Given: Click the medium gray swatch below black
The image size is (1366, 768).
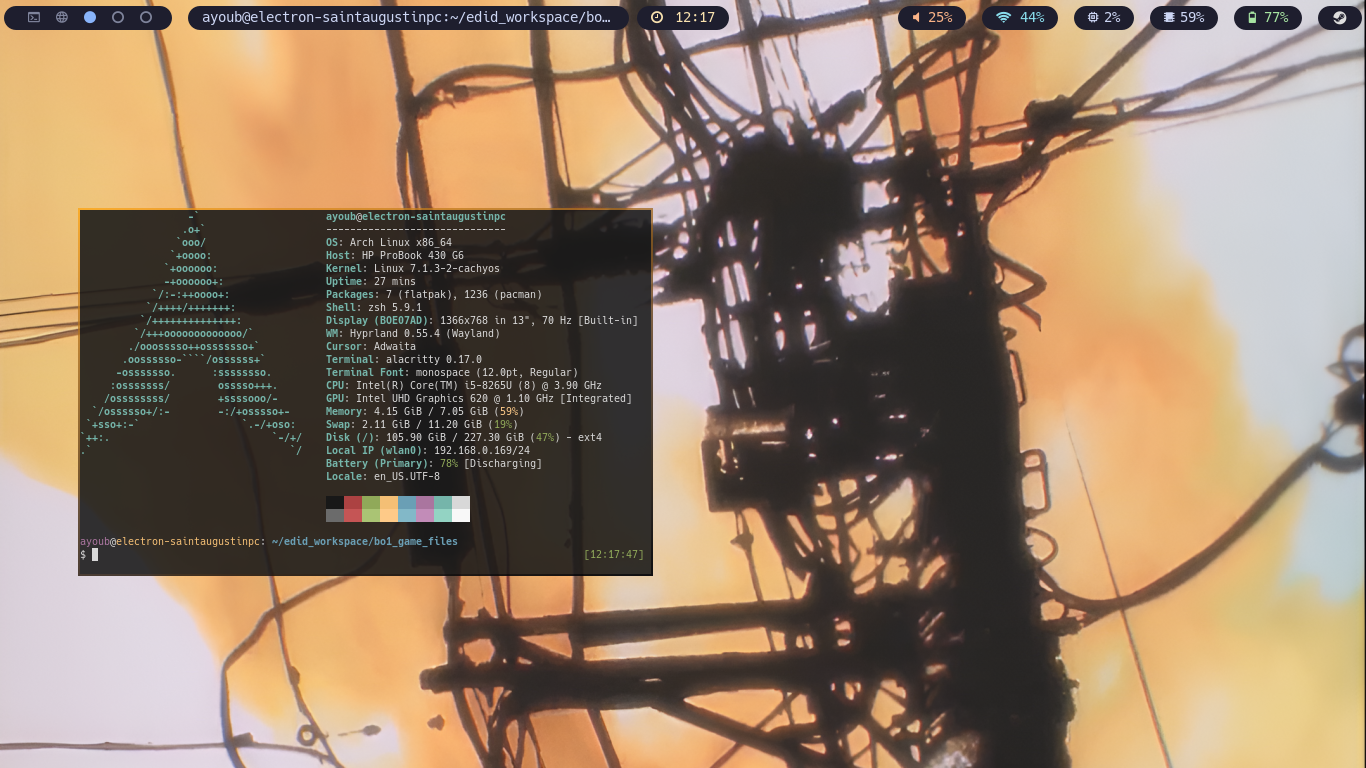Looking at the screenshot, I should coord(335,515).
